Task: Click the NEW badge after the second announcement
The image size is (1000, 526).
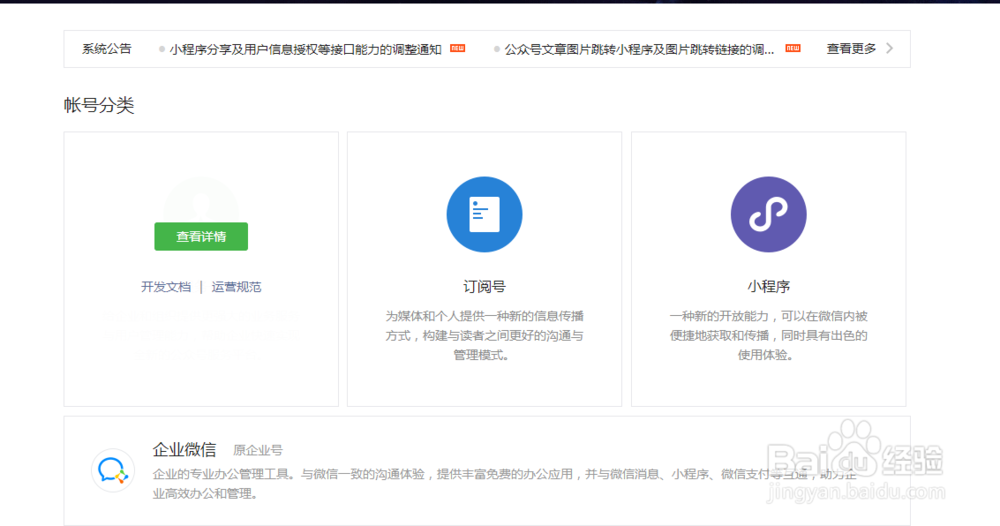Action: 793,48
